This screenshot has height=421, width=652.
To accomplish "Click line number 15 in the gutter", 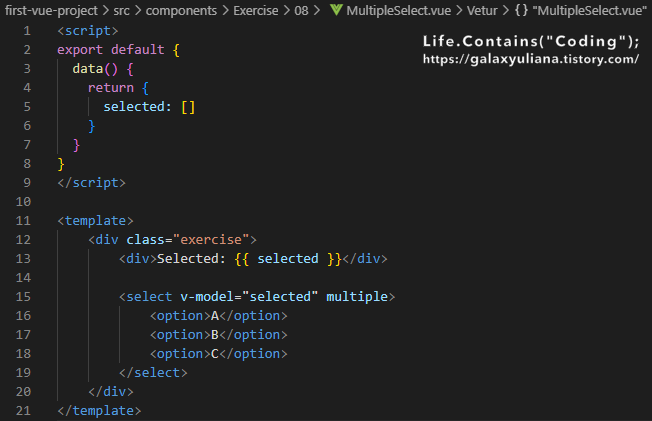I will 23,297.
